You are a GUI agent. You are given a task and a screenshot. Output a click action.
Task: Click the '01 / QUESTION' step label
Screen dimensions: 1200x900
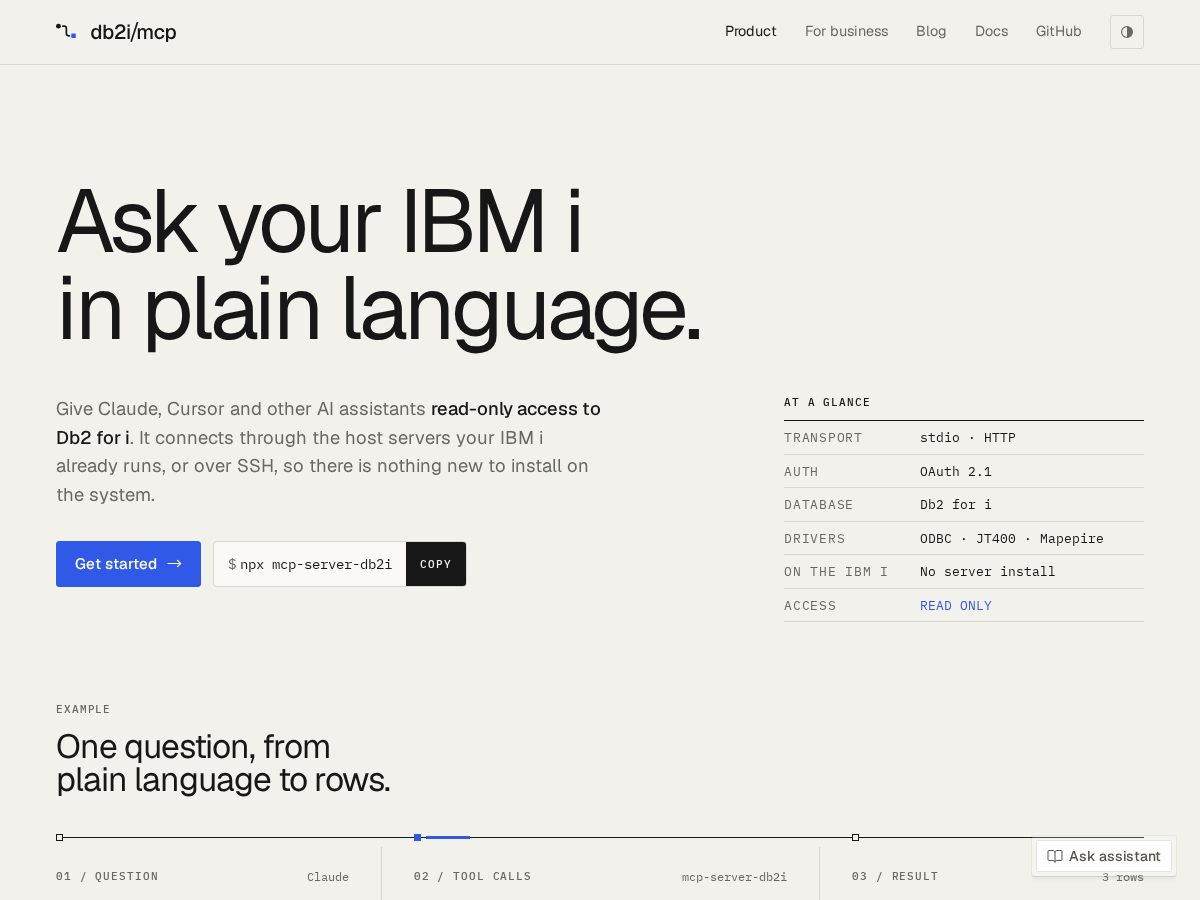click(x=107, y=876)
